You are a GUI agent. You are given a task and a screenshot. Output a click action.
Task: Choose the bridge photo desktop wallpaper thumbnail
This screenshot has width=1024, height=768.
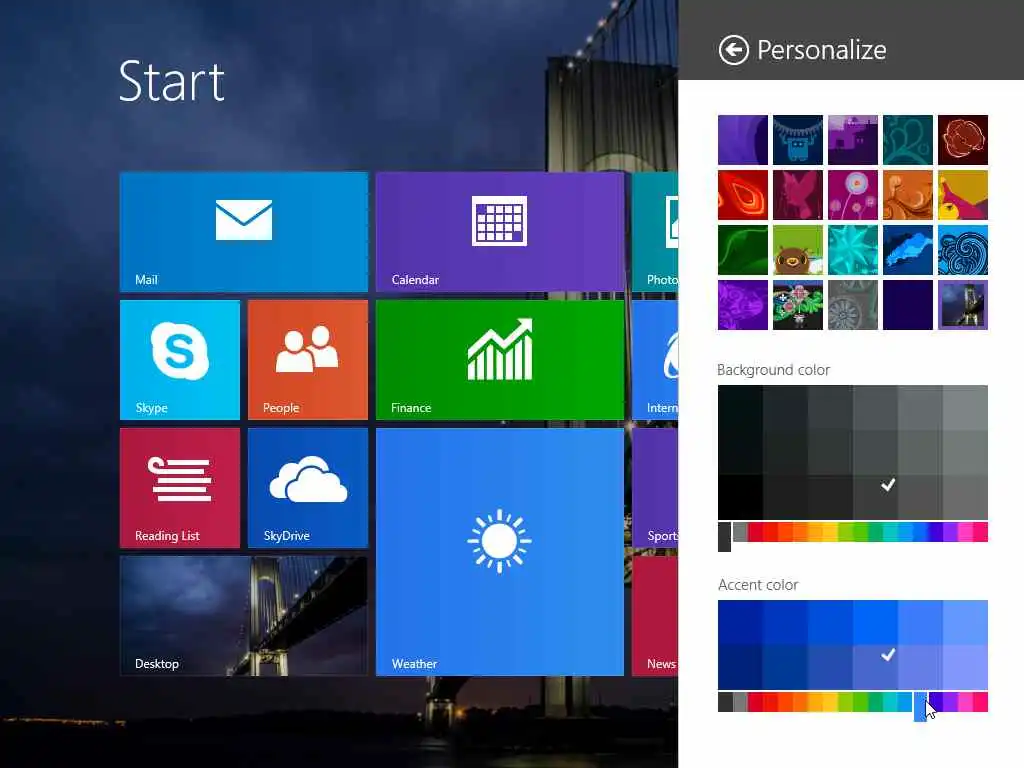click(963, 305)
